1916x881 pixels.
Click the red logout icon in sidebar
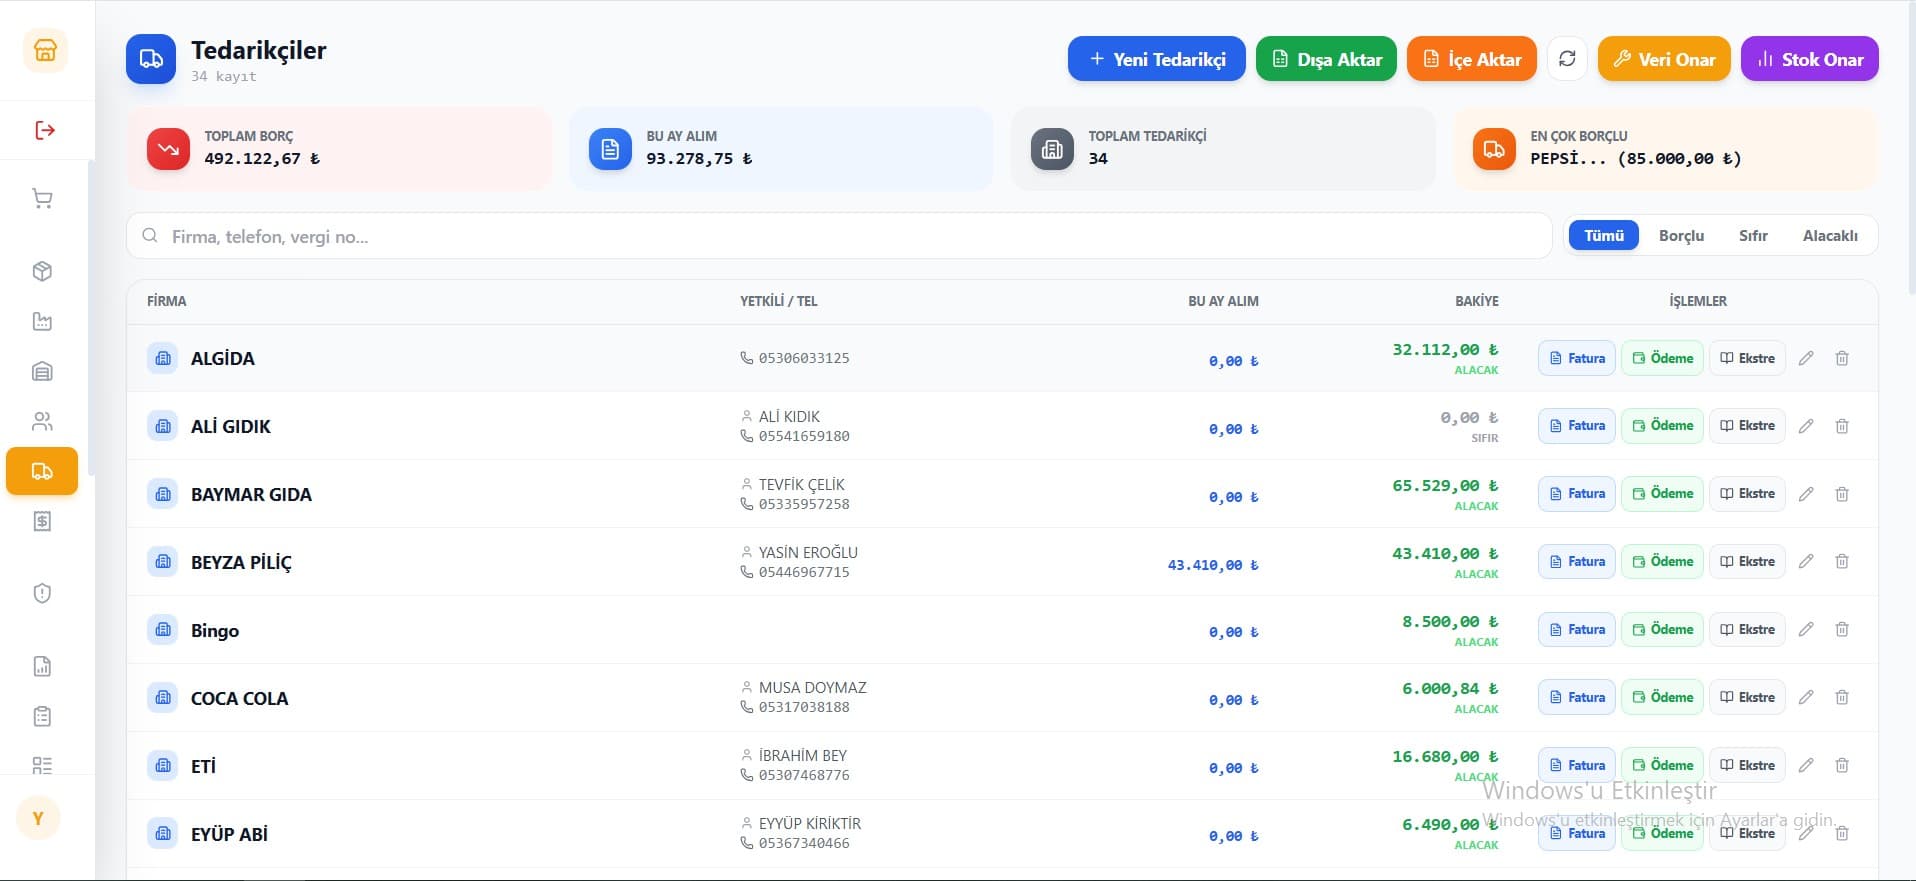(45, 130)
